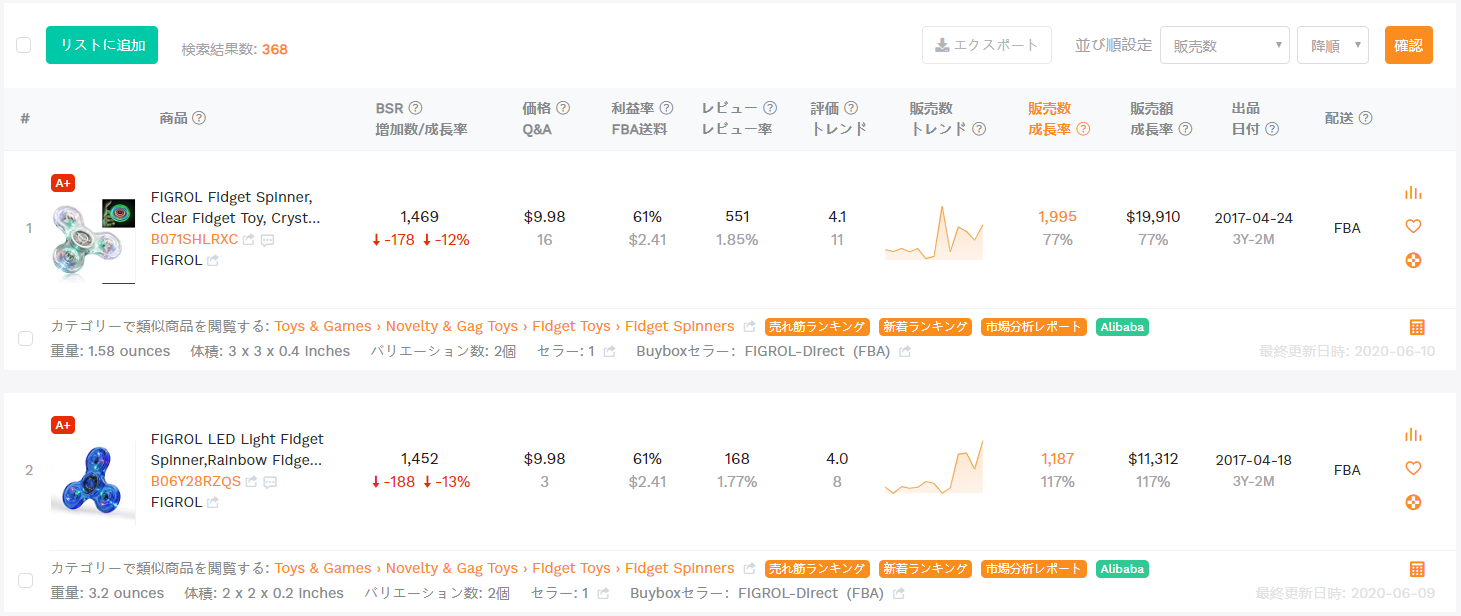Click the calculator icon in first product row

point(1417,327)
